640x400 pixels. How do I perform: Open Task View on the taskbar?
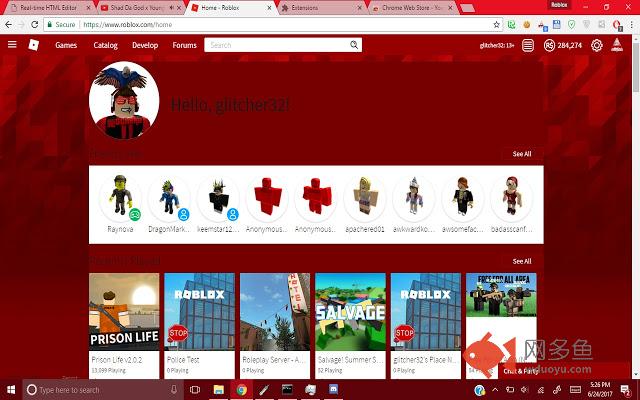195,390
